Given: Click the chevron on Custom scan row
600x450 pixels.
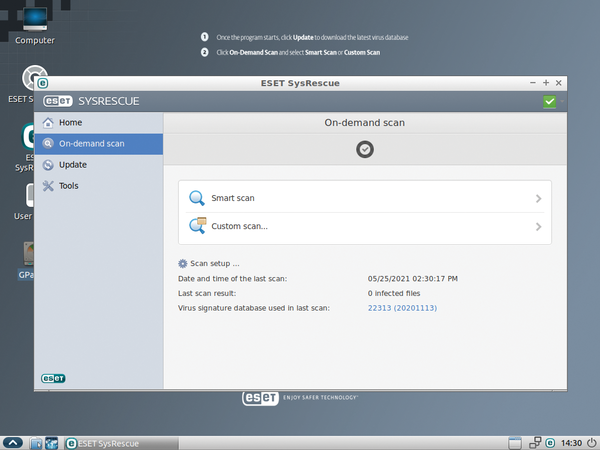Looking at the screenshot, I should tap(538, 227).
